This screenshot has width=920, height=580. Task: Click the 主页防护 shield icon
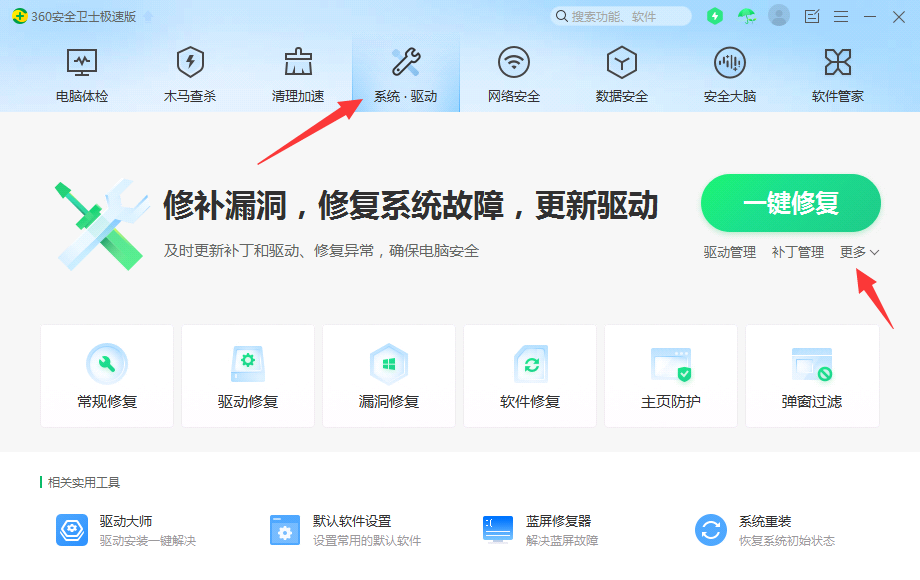pos(671,364)
